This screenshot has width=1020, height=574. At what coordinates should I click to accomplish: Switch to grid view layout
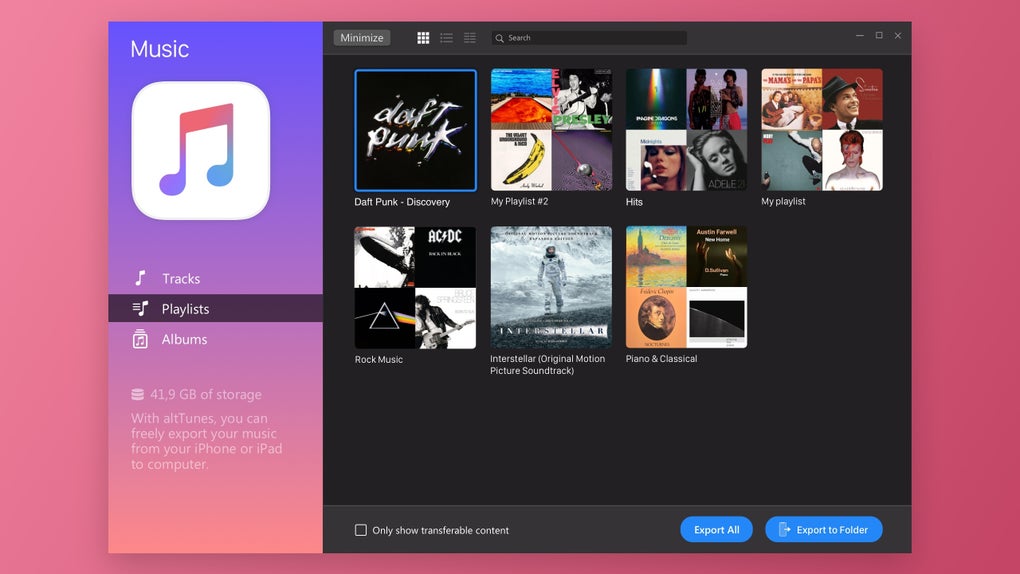click(423, 38)
